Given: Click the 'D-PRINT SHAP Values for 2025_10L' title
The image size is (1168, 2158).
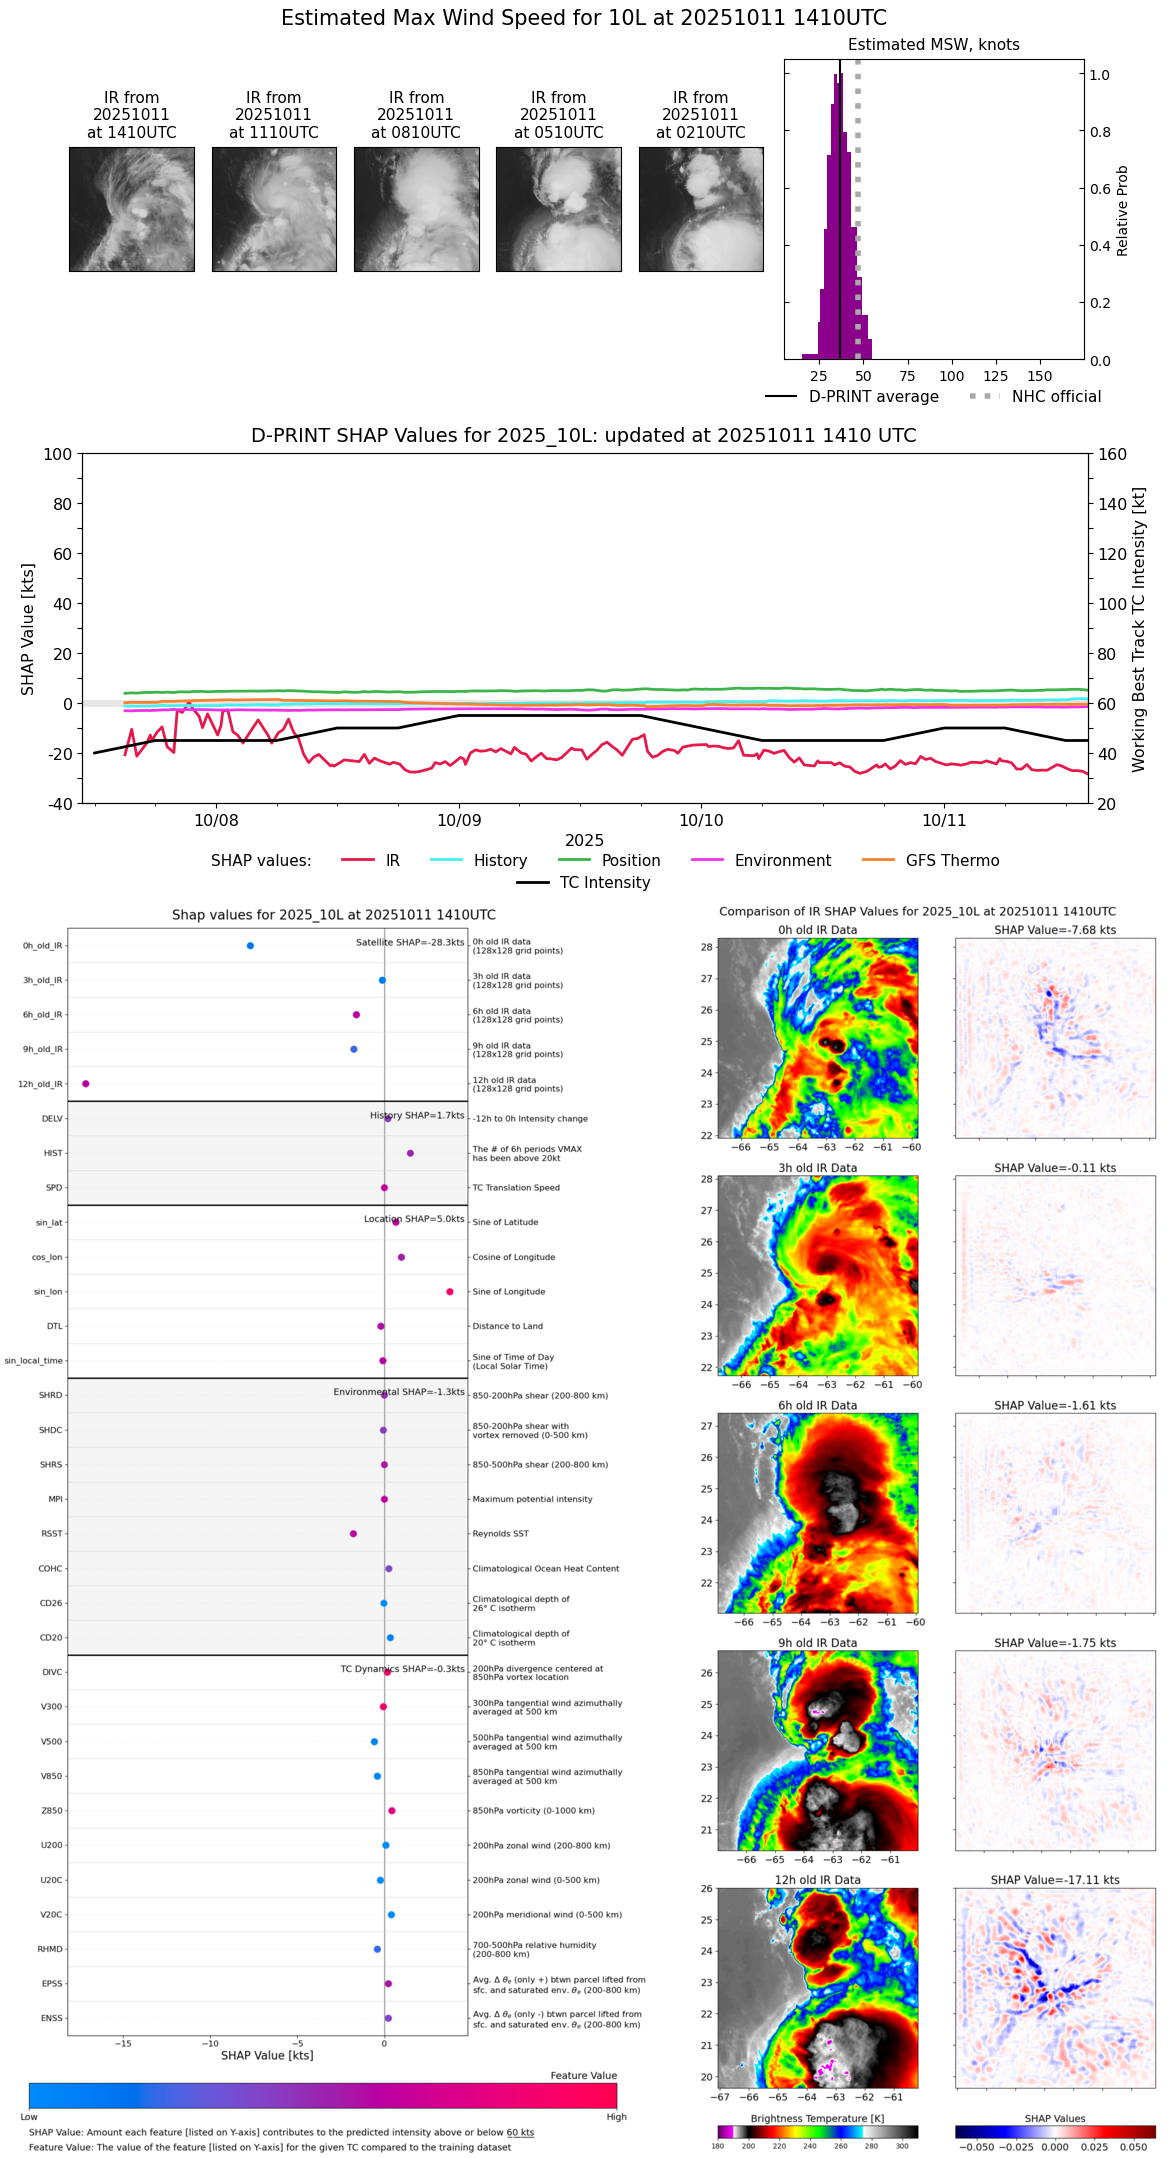Looking at the screenshot, I should pos(584,436).
